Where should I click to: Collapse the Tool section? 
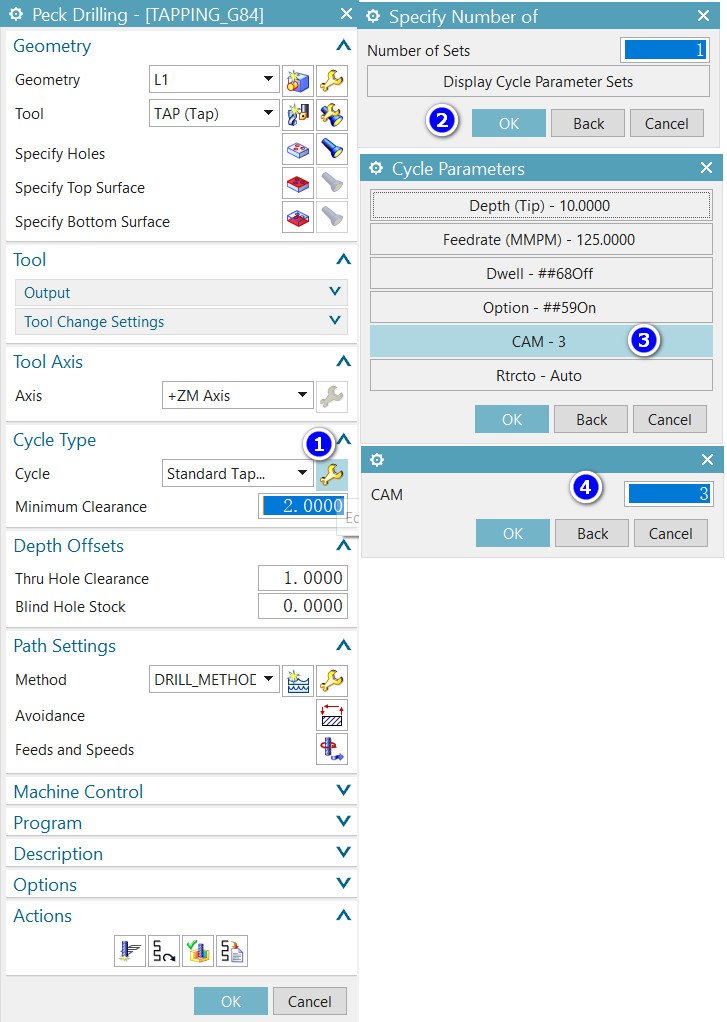tap(343, 259)
